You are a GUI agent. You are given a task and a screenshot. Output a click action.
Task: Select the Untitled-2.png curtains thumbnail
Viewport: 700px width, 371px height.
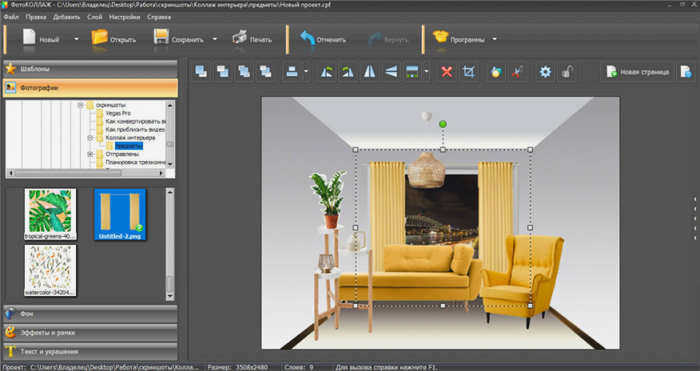[x=120, y=214]
